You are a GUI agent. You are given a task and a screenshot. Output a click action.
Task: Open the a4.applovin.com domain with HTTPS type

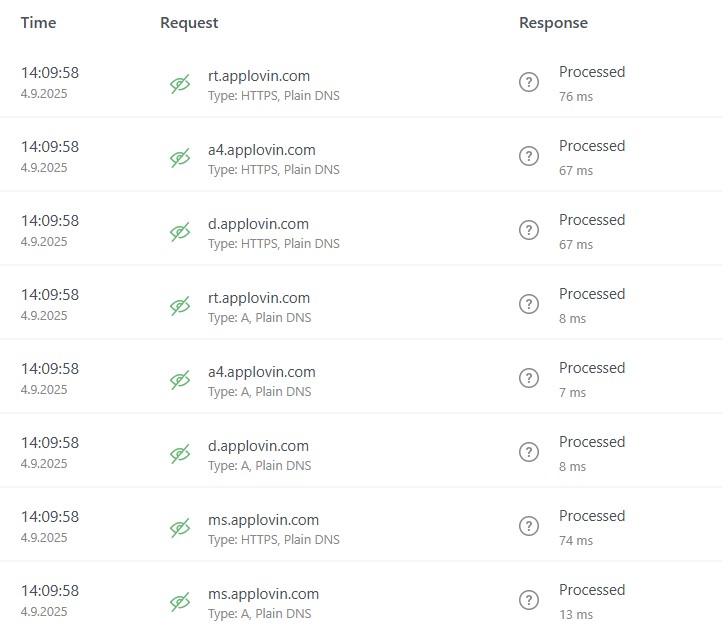[262, 150]
